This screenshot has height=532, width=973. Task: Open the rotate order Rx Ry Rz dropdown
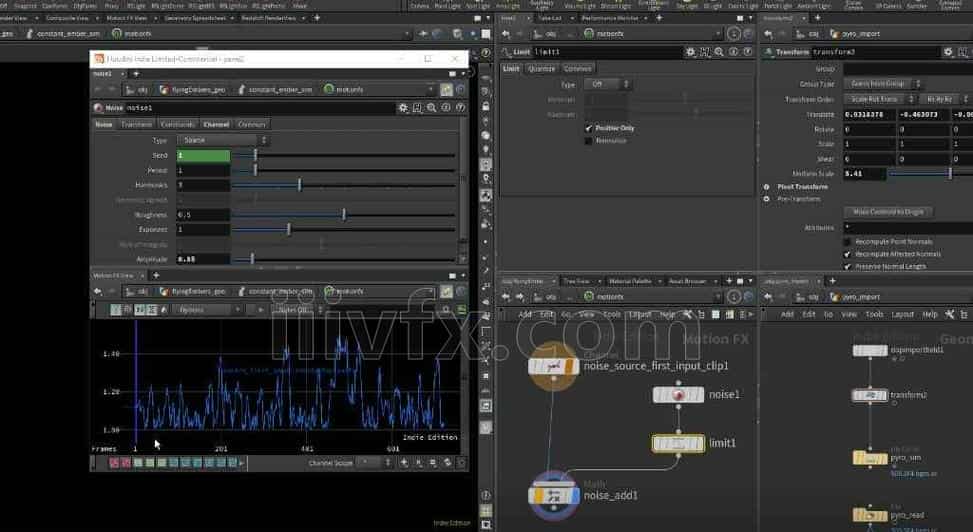[944, 99]
